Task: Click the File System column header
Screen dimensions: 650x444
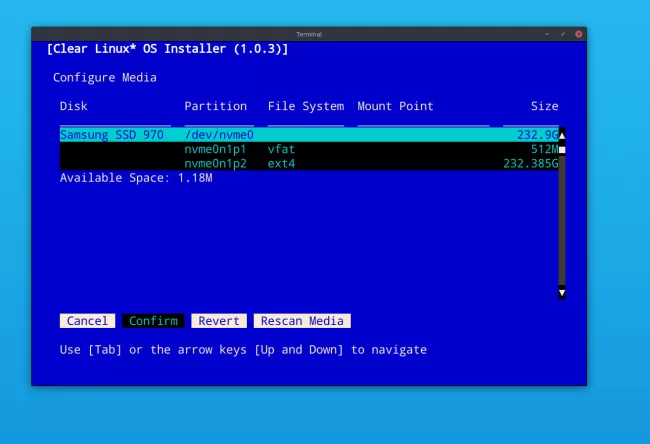Action: (x=305, y=106)
